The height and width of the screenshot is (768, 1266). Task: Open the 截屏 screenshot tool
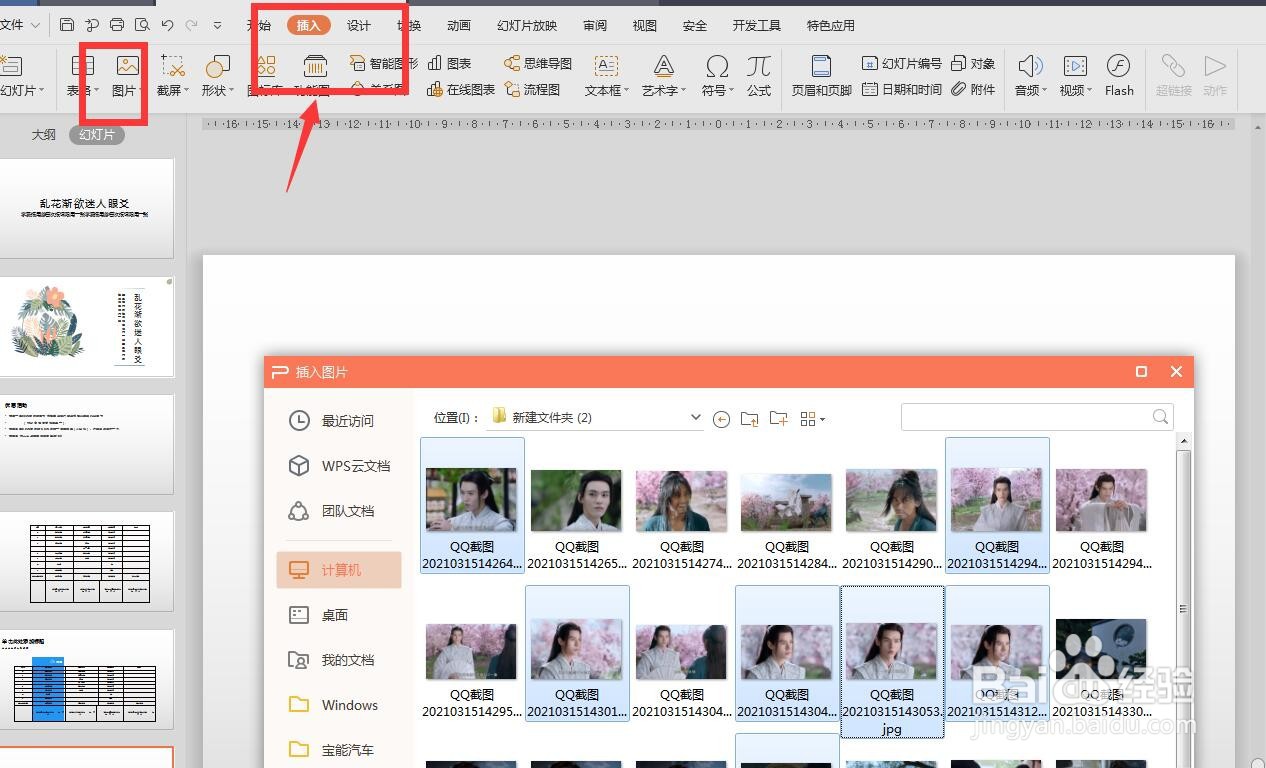pyautogui.click(x=172, y=76)
